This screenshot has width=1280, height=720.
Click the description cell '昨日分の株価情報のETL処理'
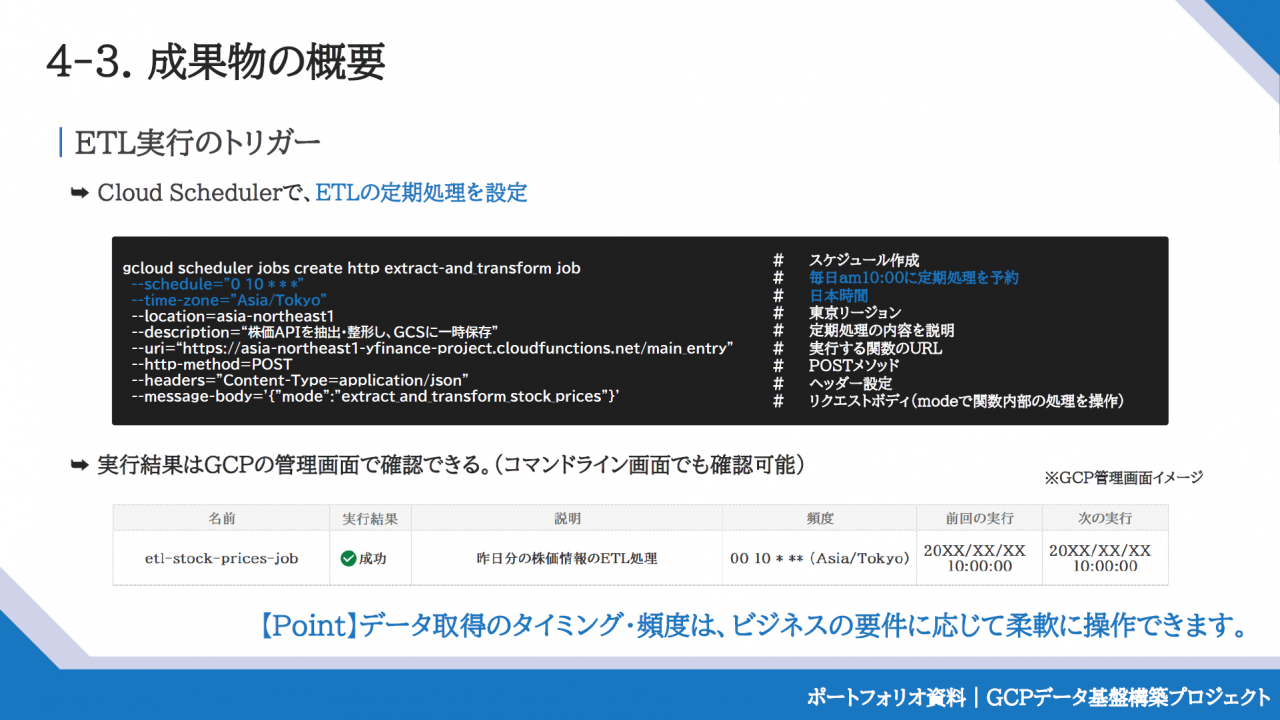click(x=567, y=558)
